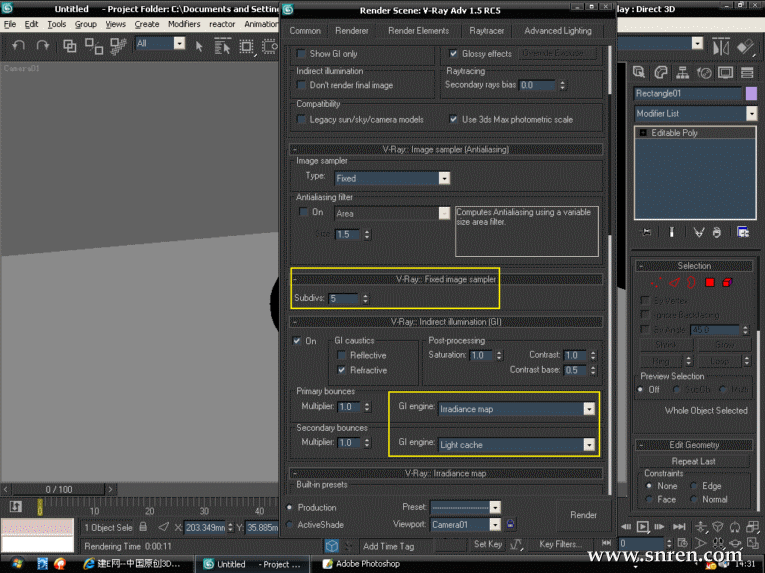Toggle Show End Result icon
765x573 pixels.
[672, 232]
